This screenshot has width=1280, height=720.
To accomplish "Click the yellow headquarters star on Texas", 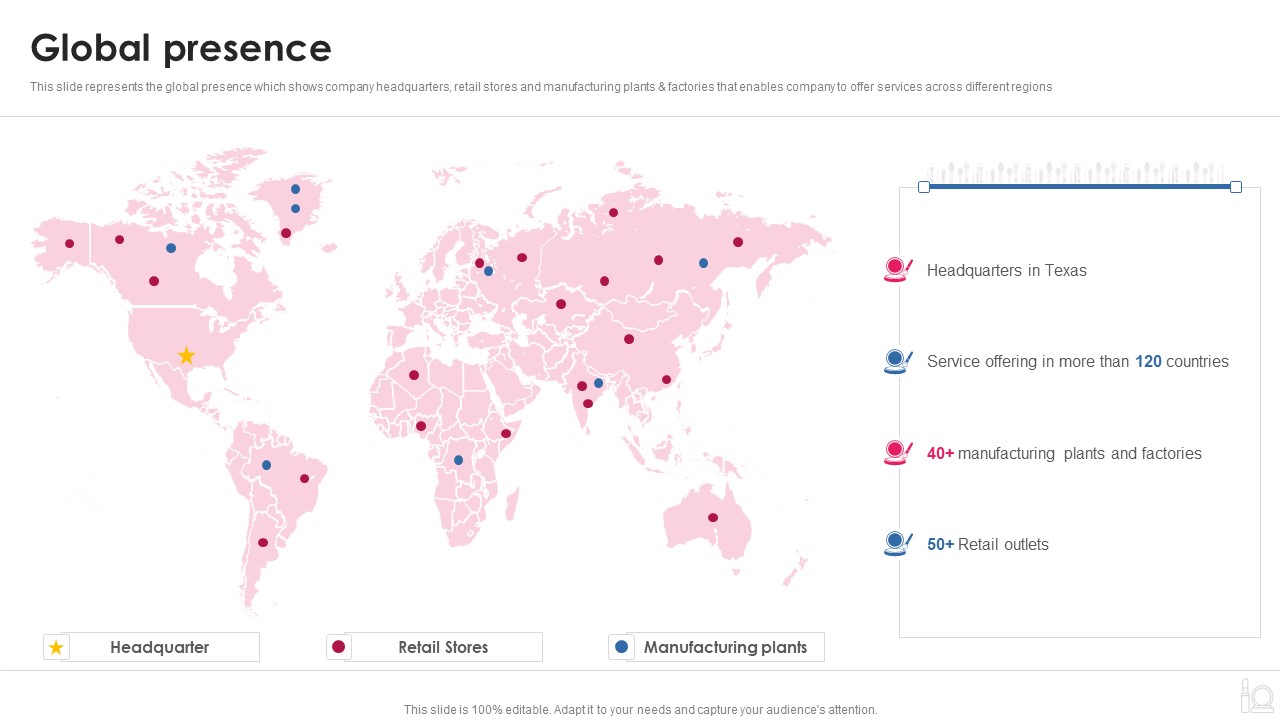I will click(x=186, y=355).
